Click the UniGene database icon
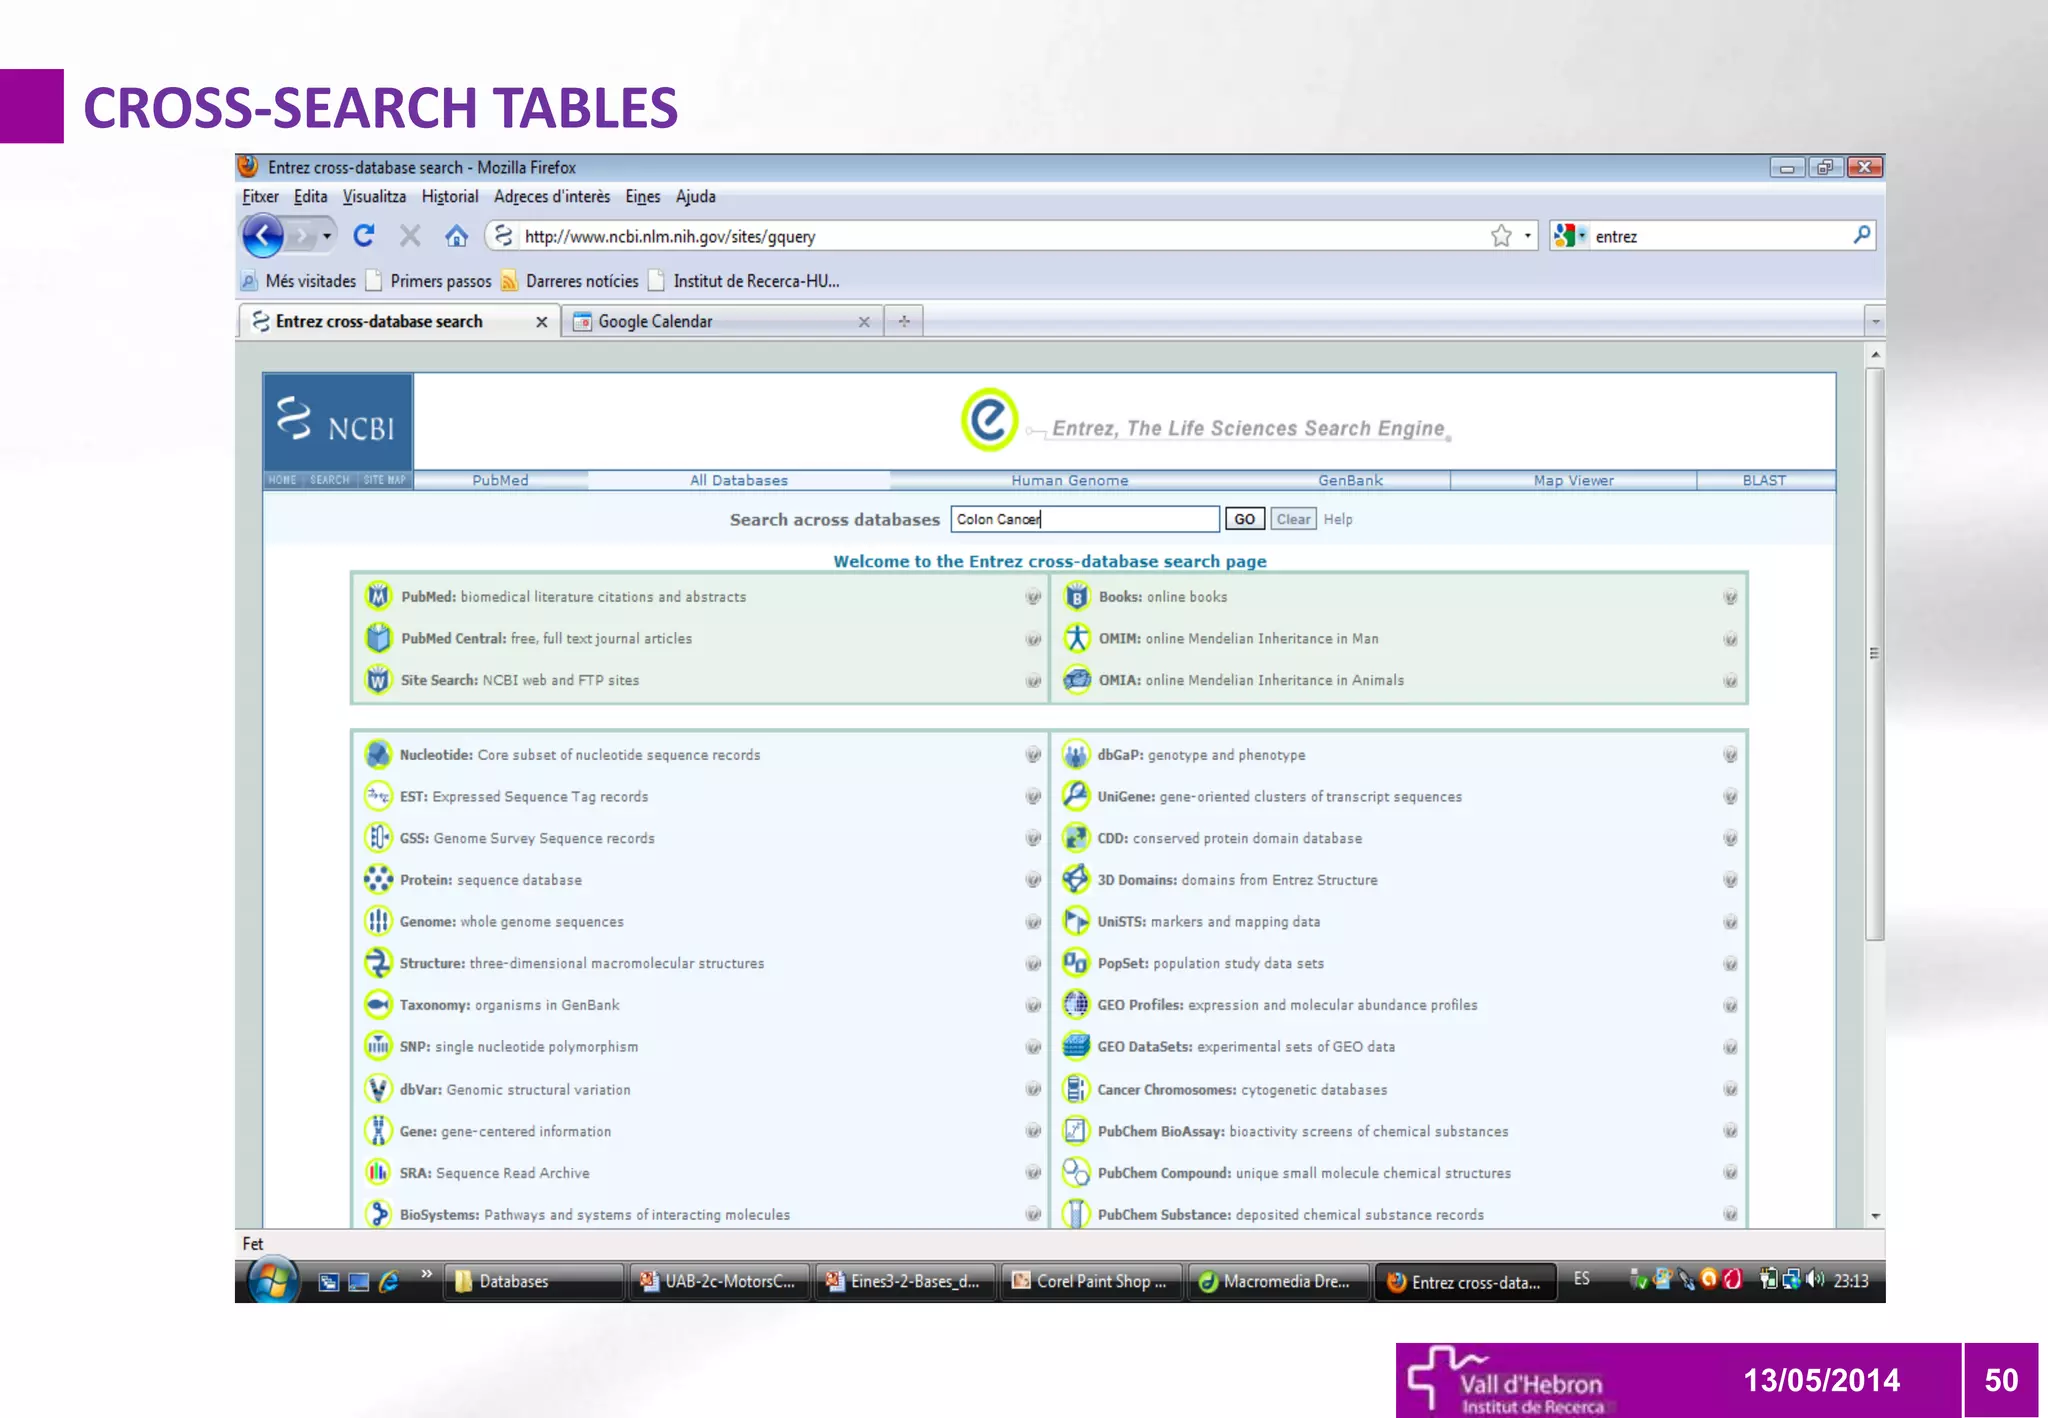The image size is (2048, 1418). [1075, 796]
